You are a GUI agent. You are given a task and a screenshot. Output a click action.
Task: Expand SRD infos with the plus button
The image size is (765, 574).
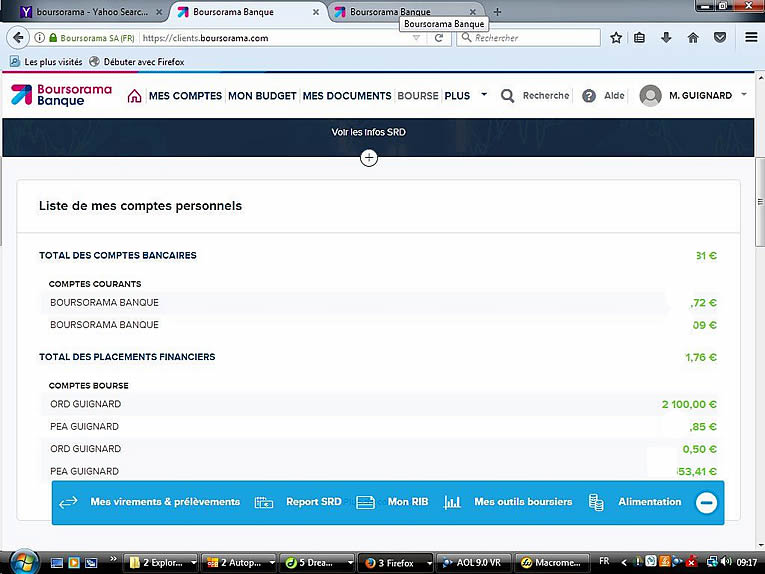(x=369, y=158)
